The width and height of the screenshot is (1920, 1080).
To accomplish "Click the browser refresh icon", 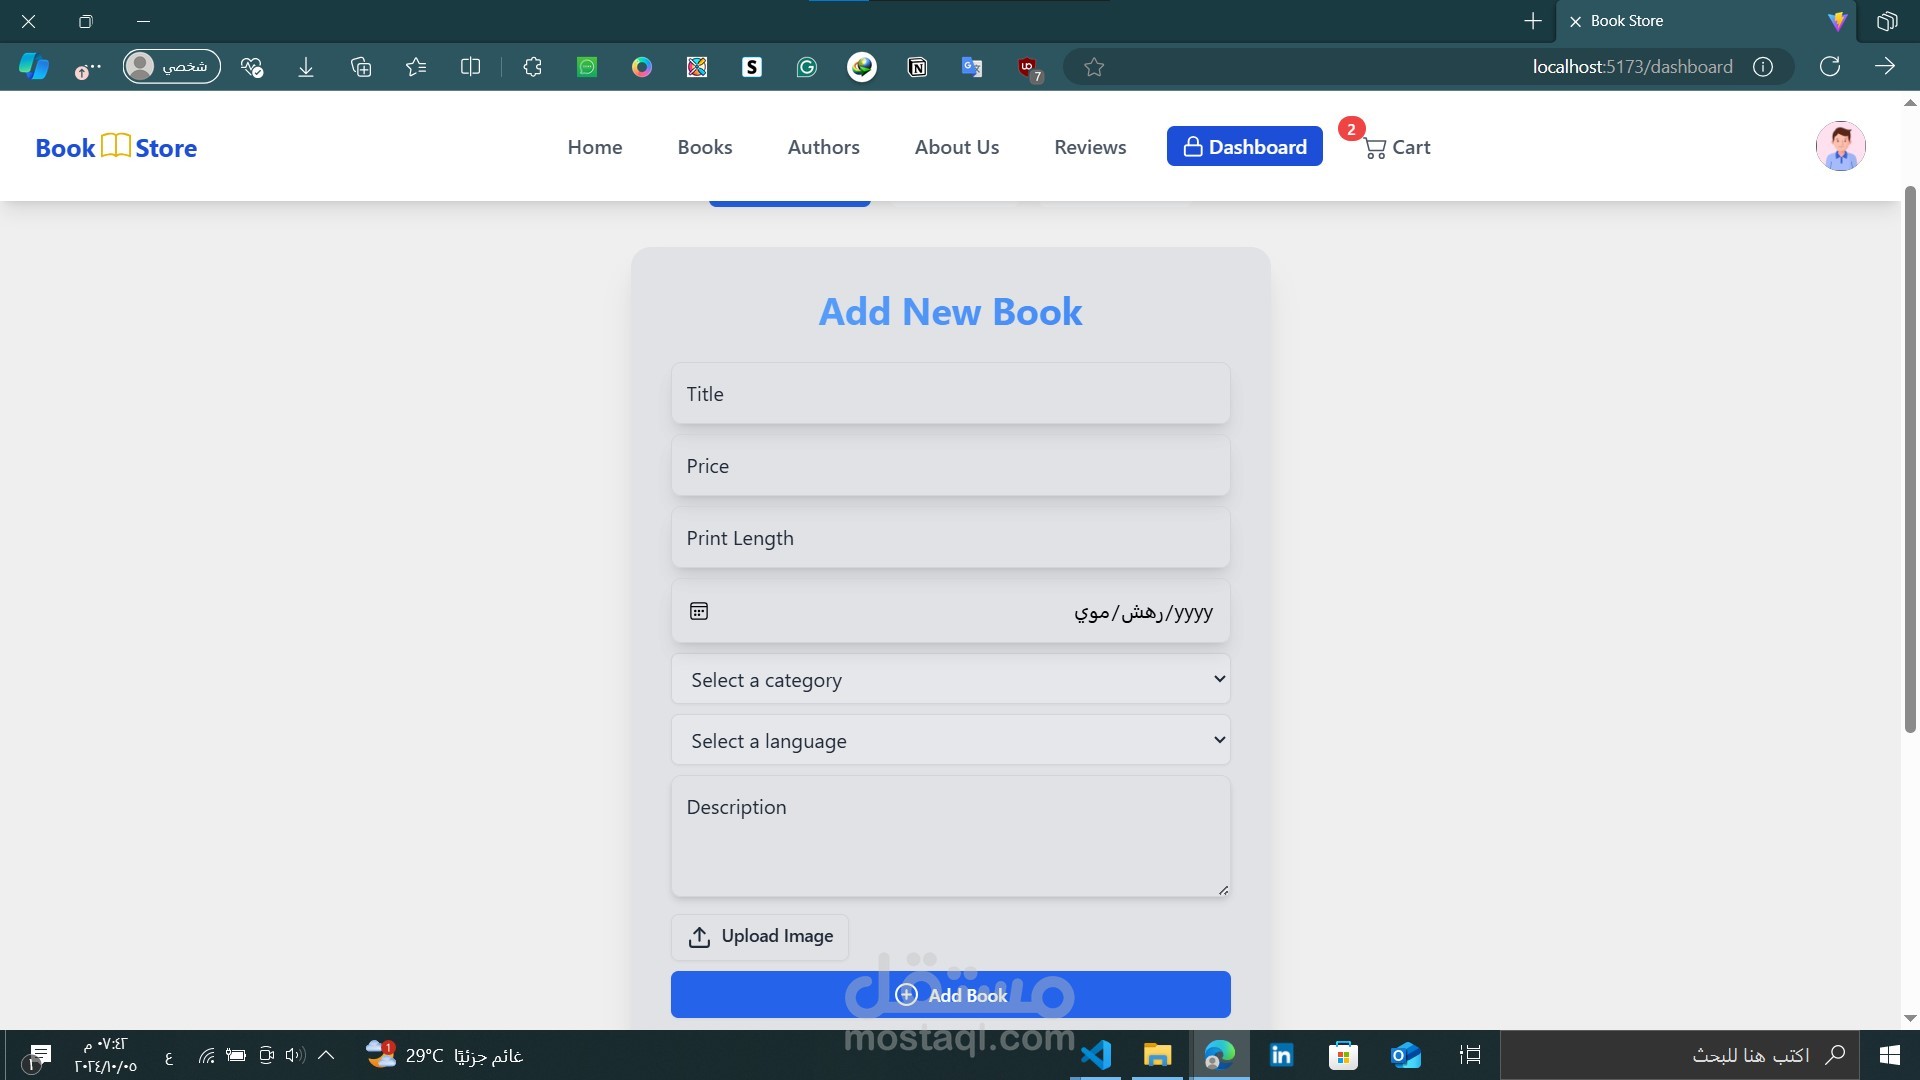I will tap(1829, 67).
